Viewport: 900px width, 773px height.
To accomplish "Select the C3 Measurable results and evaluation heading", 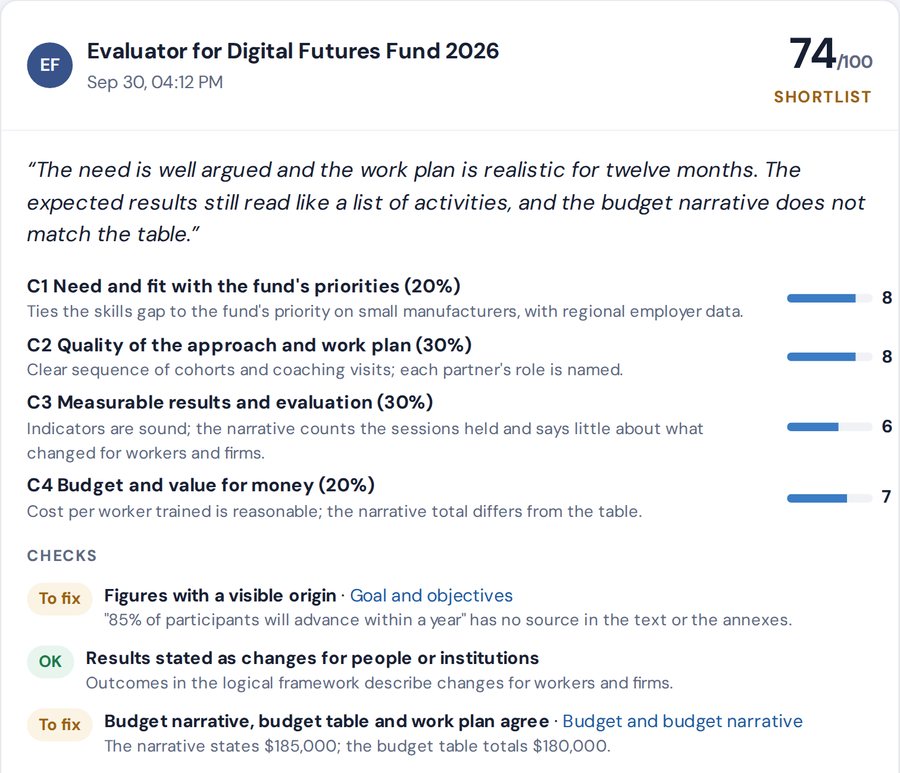I will 230,402.
